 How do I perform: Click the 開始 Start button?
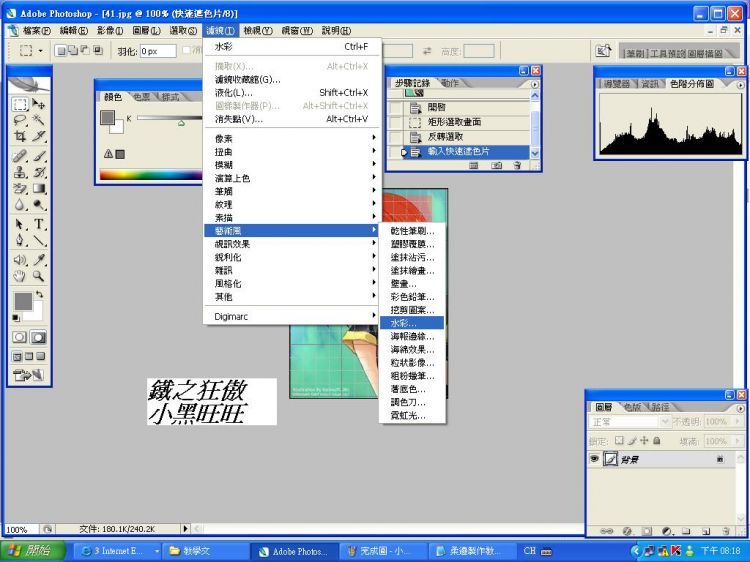coord(30,551)
